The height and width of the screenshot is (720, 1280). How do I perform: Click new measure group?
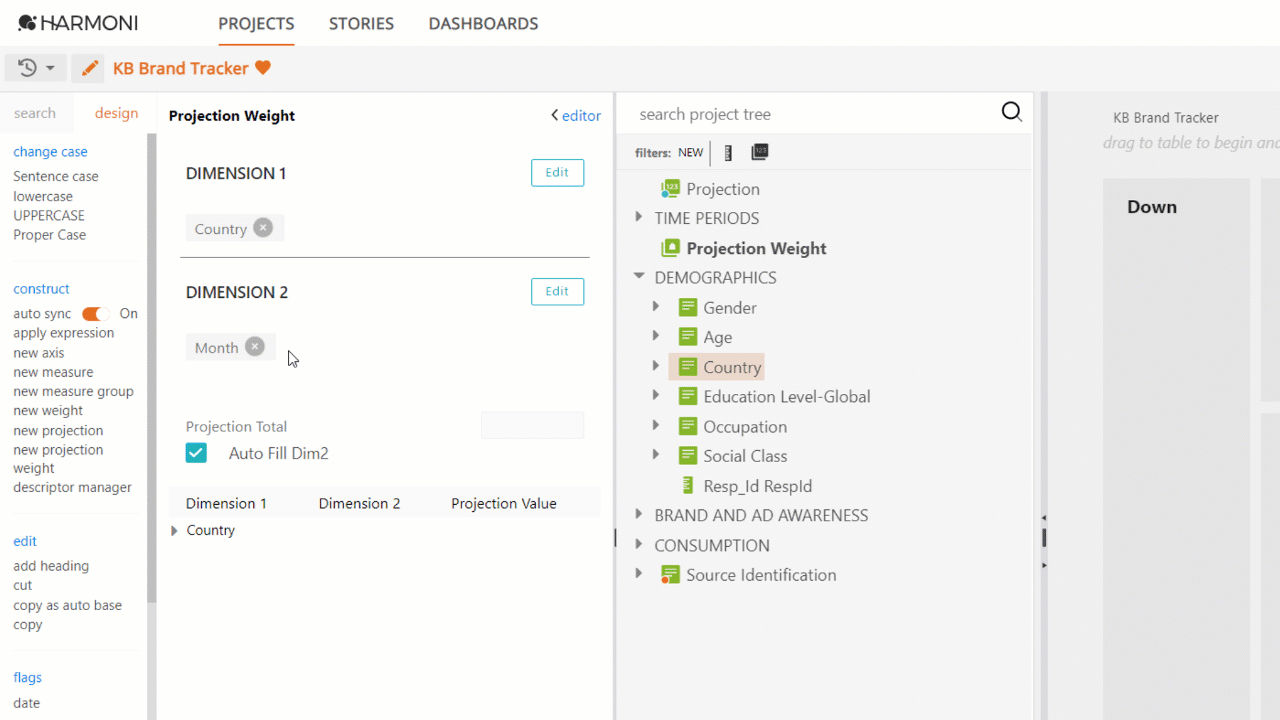tap(73, 392)
